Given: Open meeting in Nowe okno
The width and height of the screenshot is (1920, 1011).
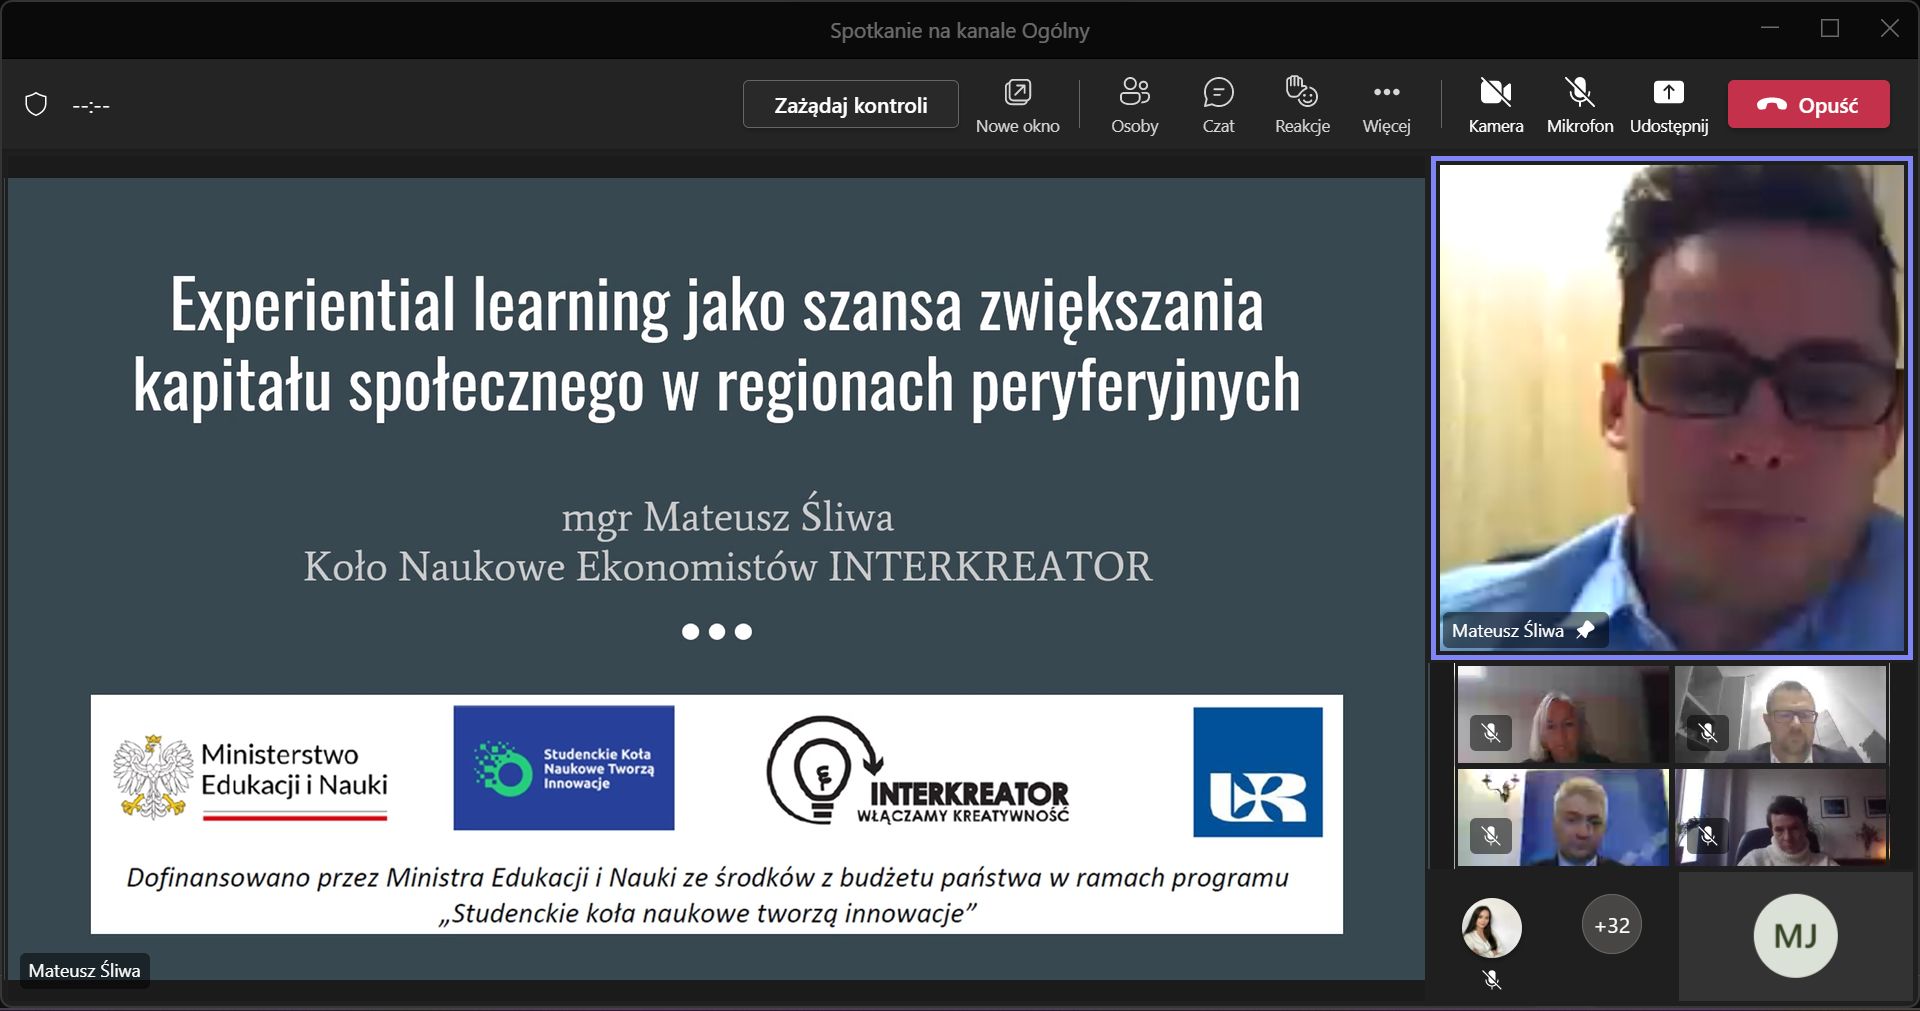Looking at the screenshot, I should pos(1017,105).
